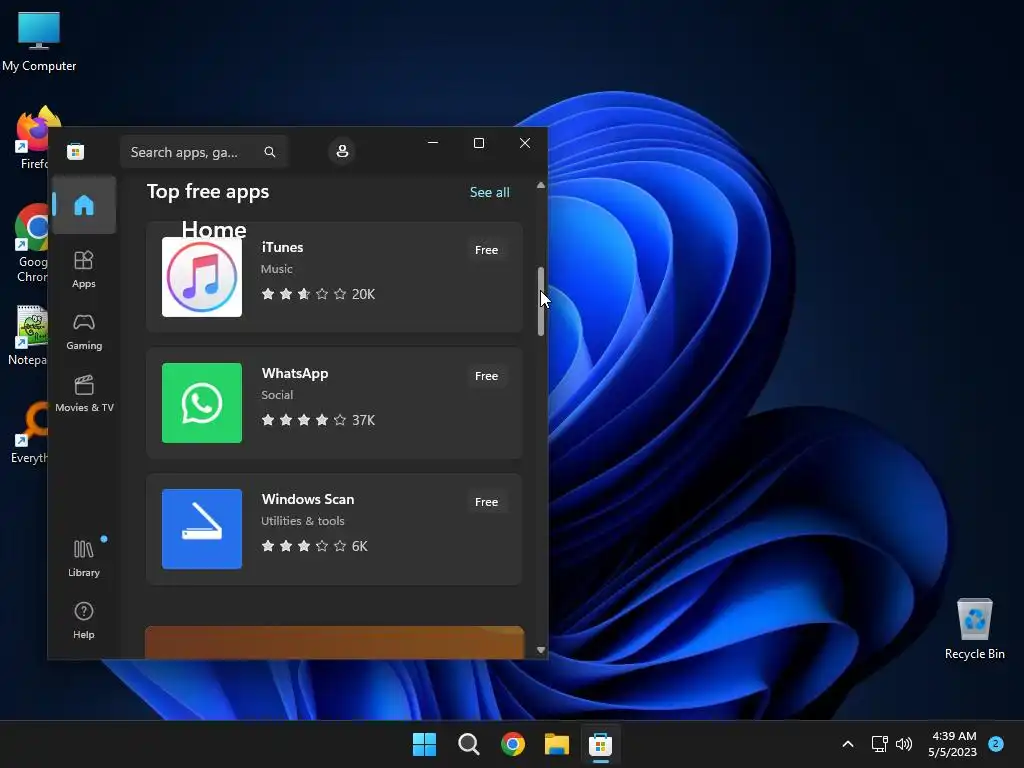Select Google Chrome desktop shortcut
The image size is (1024, 768).
coord(30,243)
